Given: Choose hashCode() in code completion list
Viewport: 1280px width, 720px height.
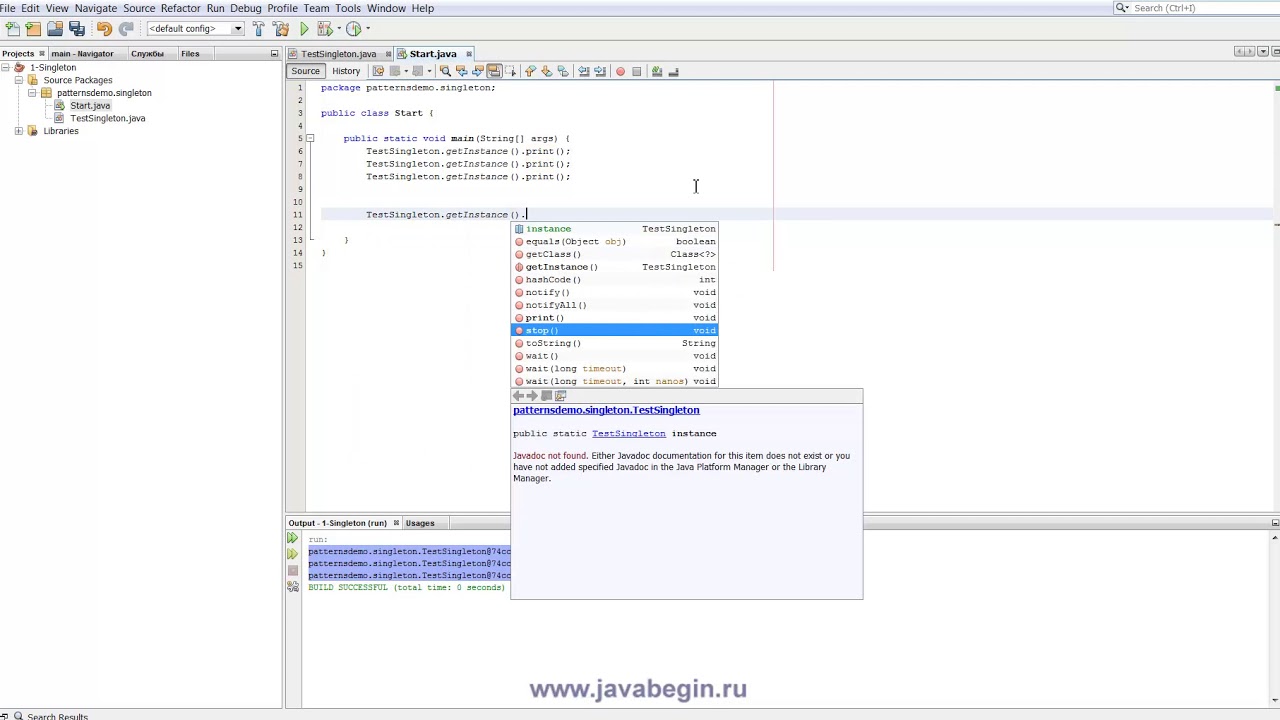Looking at the screenshot, I should [615, 280].
